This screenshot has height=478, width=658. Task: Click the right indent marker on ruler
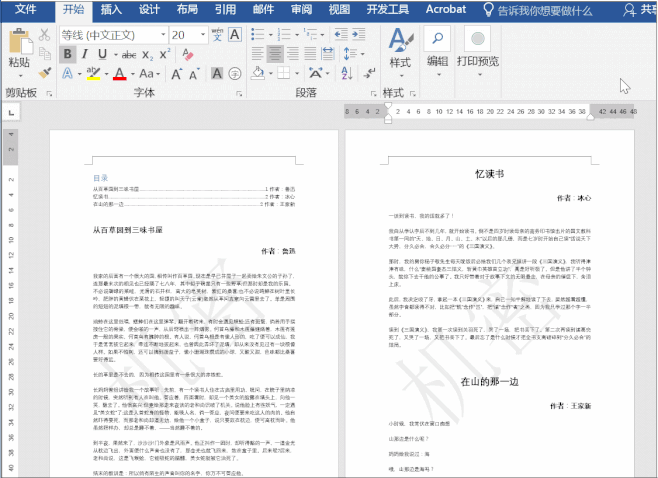[590, 117]
